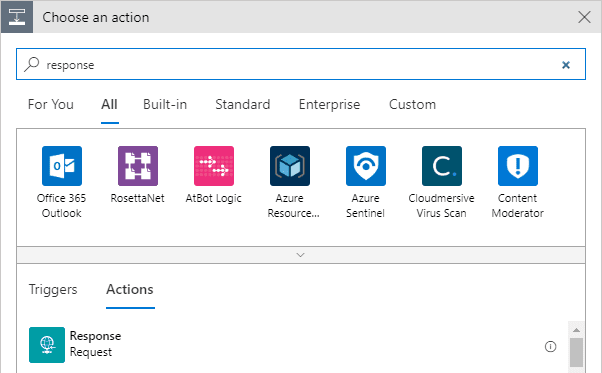Expand the connectors list chevron
This screenshot has width=602, height=373.
(301, 255)
